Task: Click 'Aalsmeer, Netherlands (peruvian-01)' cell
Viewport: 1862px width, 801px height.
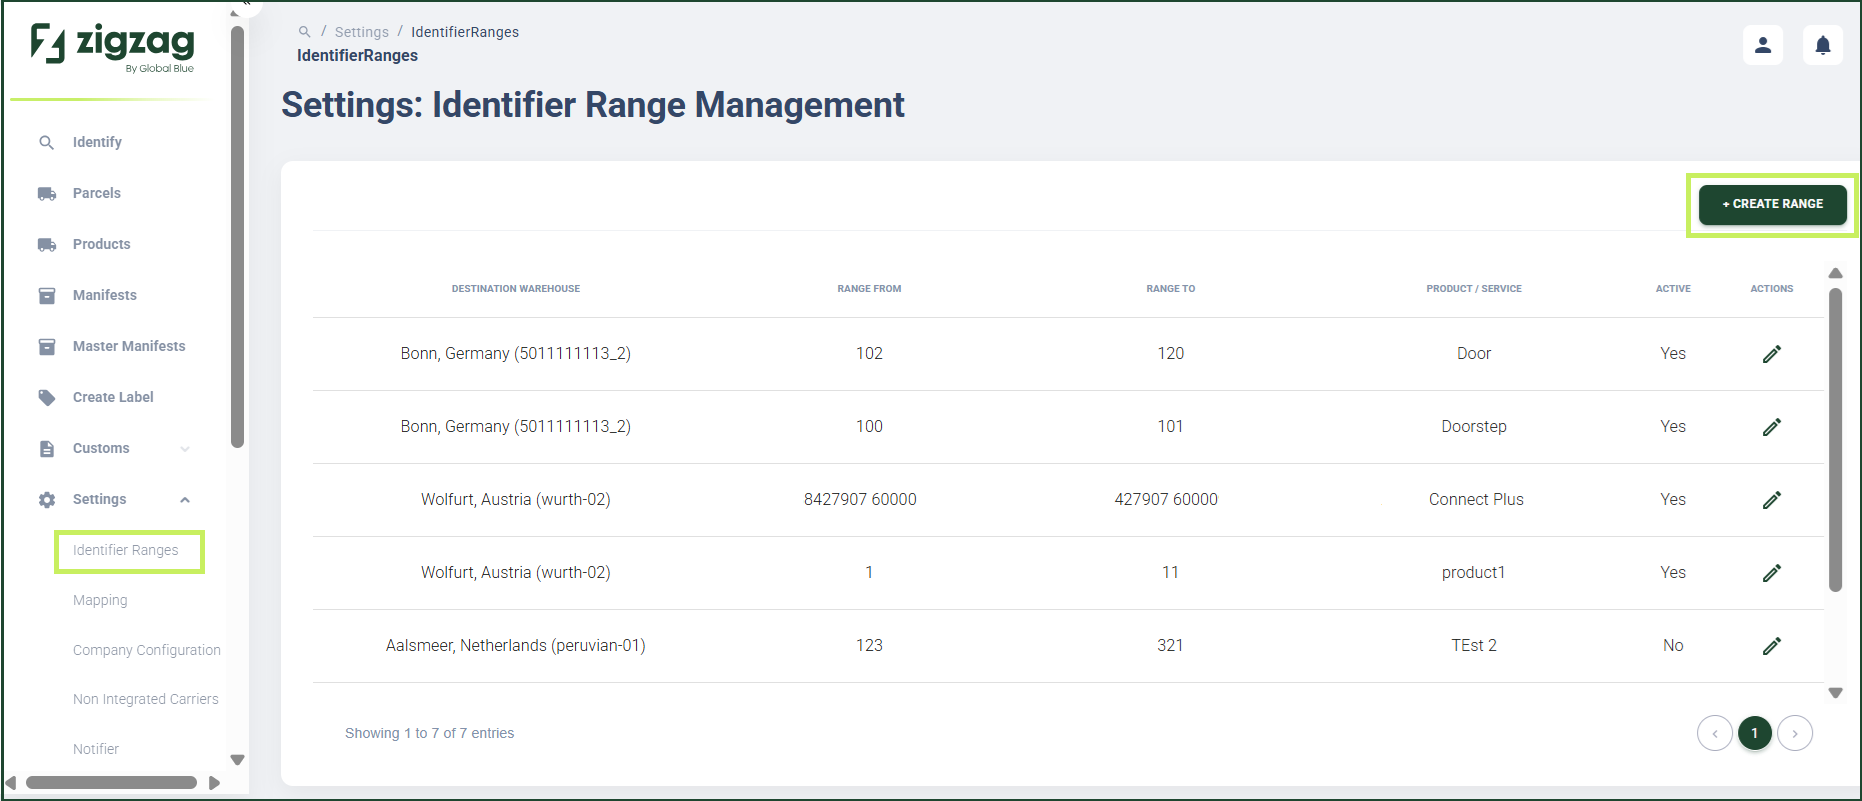Action: 515,646
